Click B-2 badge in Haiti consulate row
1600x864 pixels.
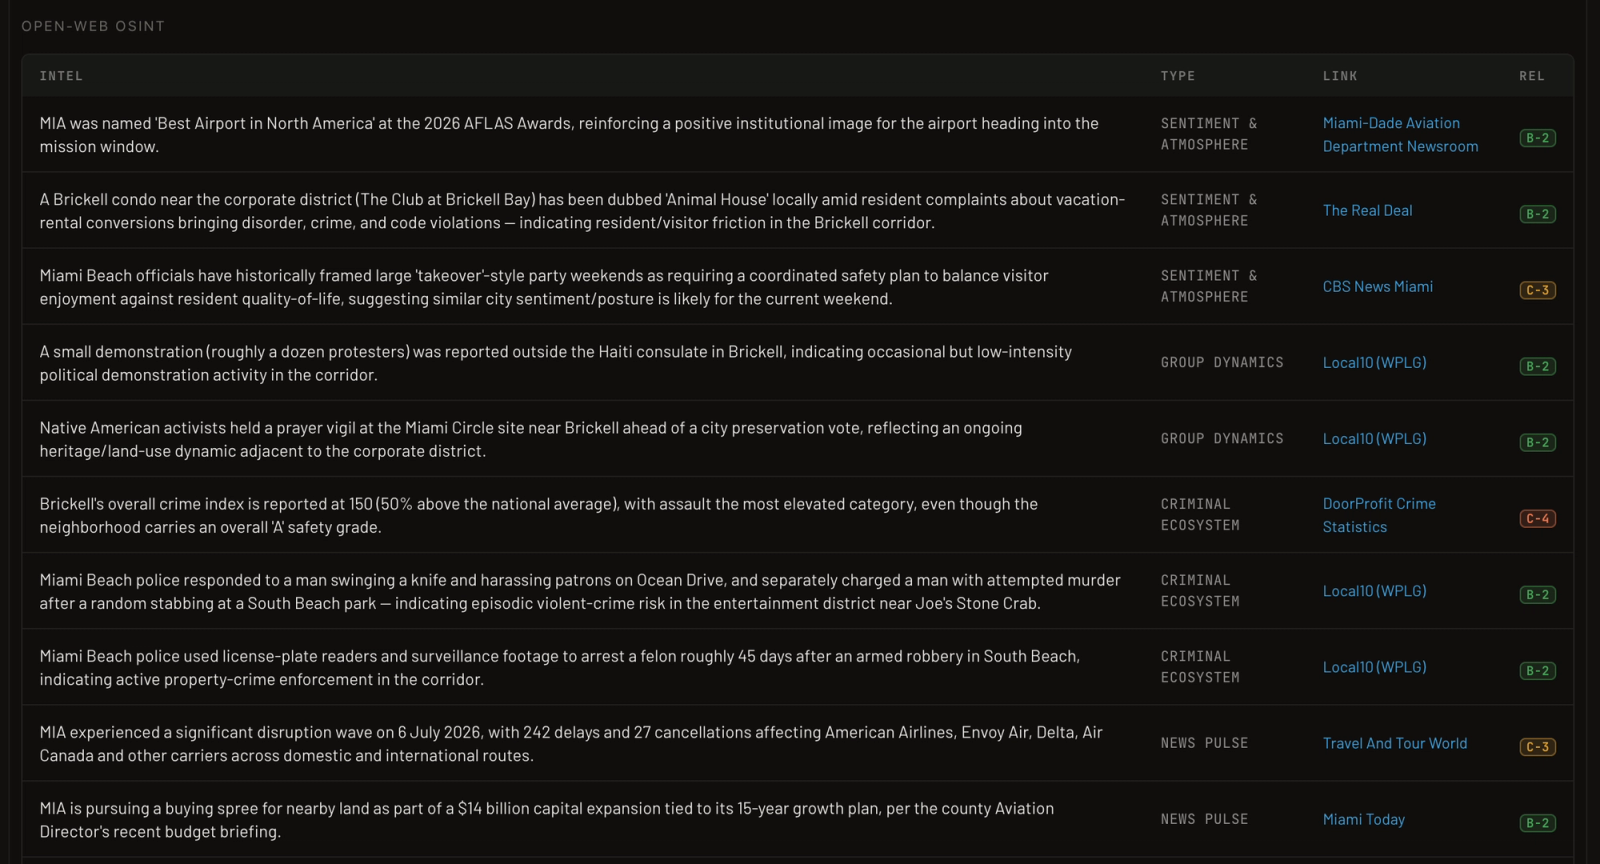click(x=1537, y=366)
